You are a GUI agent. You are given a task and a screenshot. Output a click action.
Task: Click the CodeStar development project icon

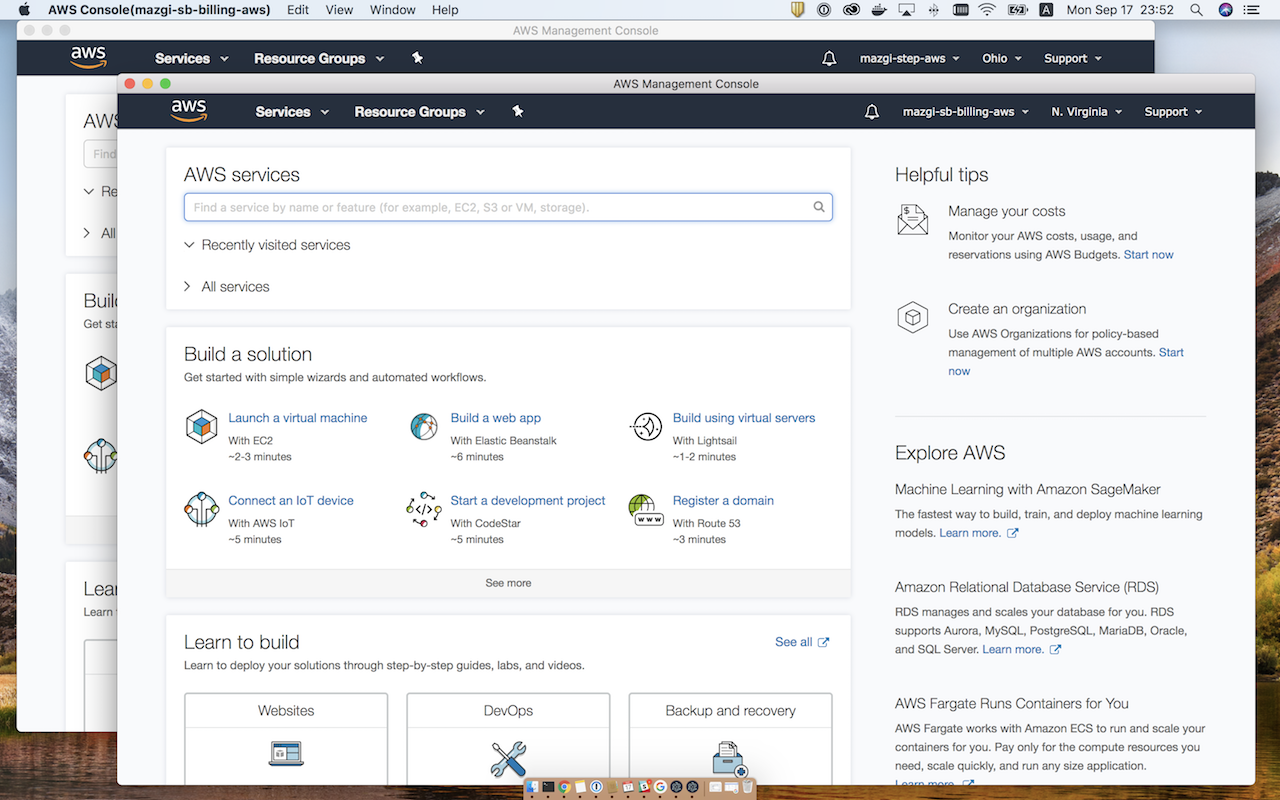tap(424, 509)
